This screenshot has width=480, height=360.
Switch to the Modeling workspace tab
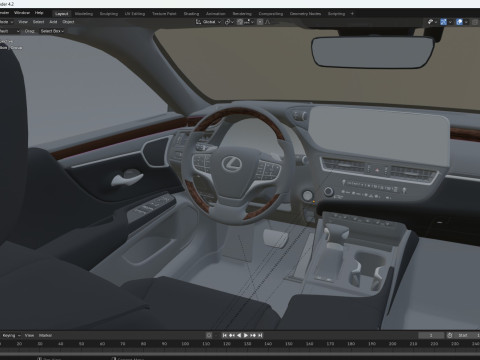(x=84, y=14)
